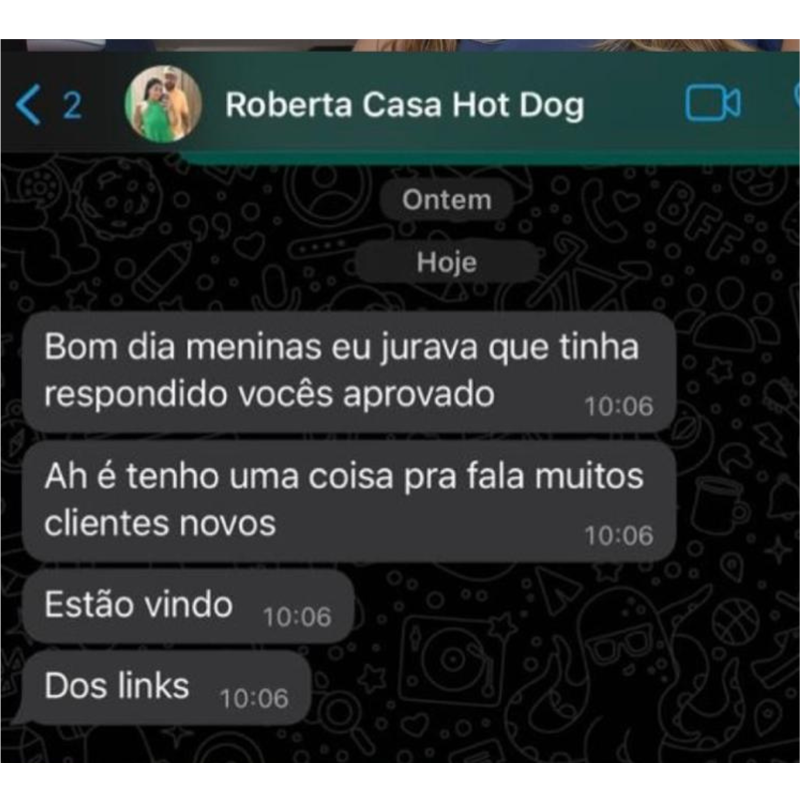Click the words 'clientes novos' in message

pyautogui.click(x=160, y=523)
